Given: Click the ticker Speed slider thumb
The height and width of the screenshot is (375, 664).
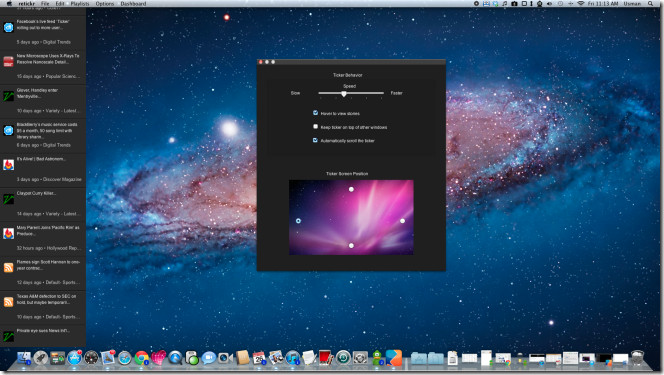Looking at the screenshot, I should point(344,94).
